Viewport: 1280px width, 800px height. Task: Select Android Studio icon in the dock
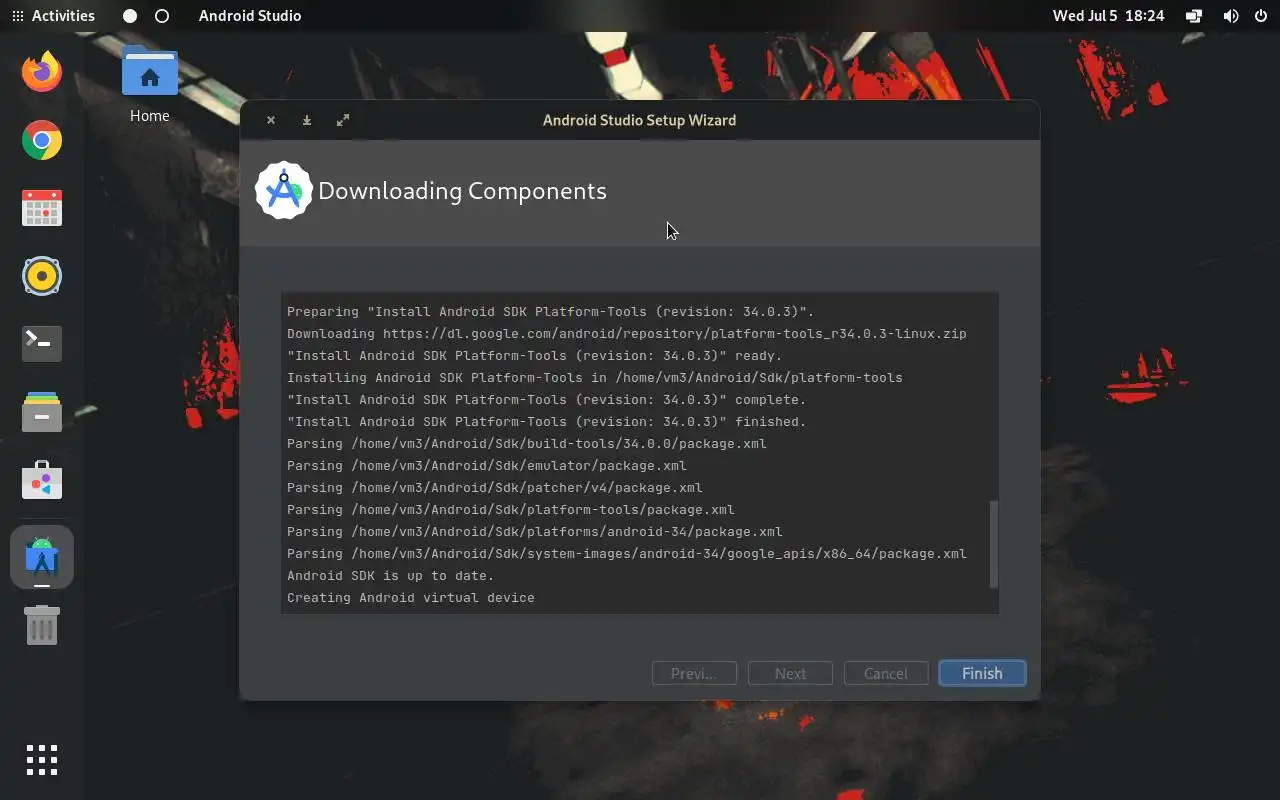[42, 557]
